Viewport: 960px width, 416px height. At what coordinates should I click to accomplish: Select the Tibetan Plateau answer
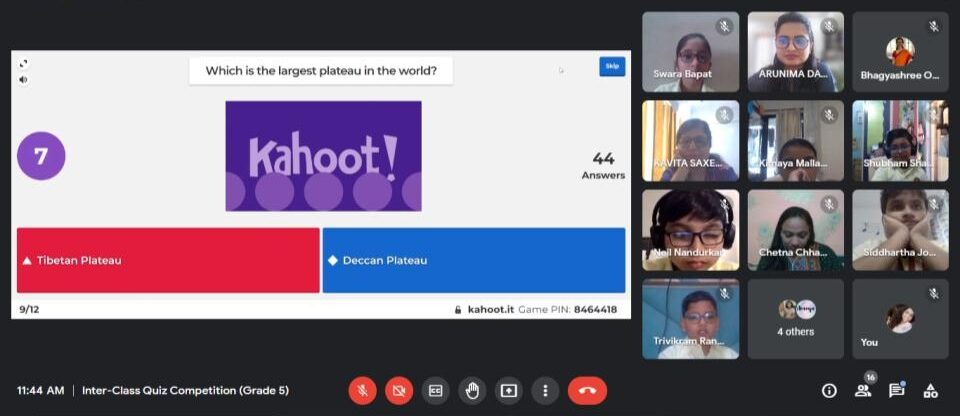point(168,260)
